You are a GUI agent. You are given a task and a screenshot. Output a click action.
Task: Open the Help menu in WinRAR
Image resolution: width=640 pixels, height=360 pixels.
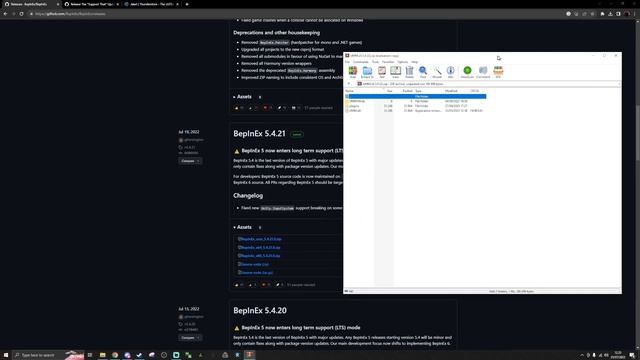coord(414,62)
